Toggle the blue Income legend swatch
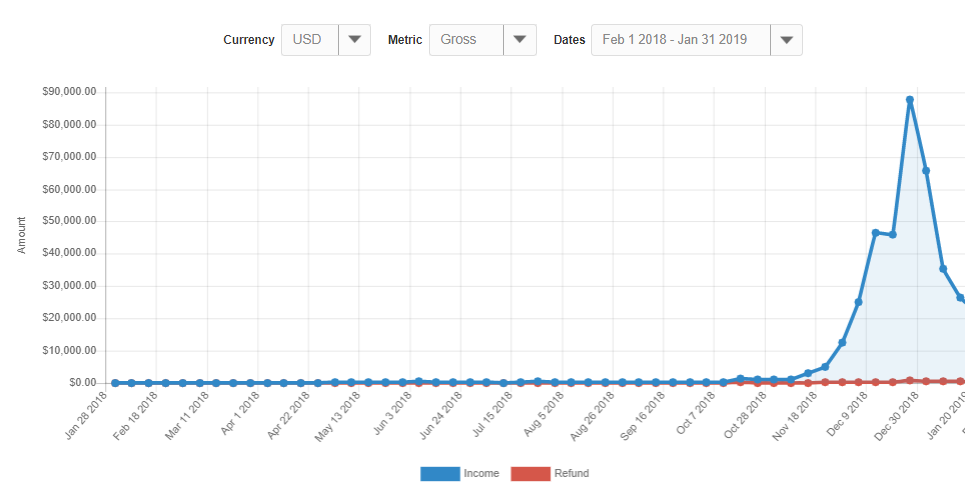This screenshot has width=965, height=489. (440, 473)
